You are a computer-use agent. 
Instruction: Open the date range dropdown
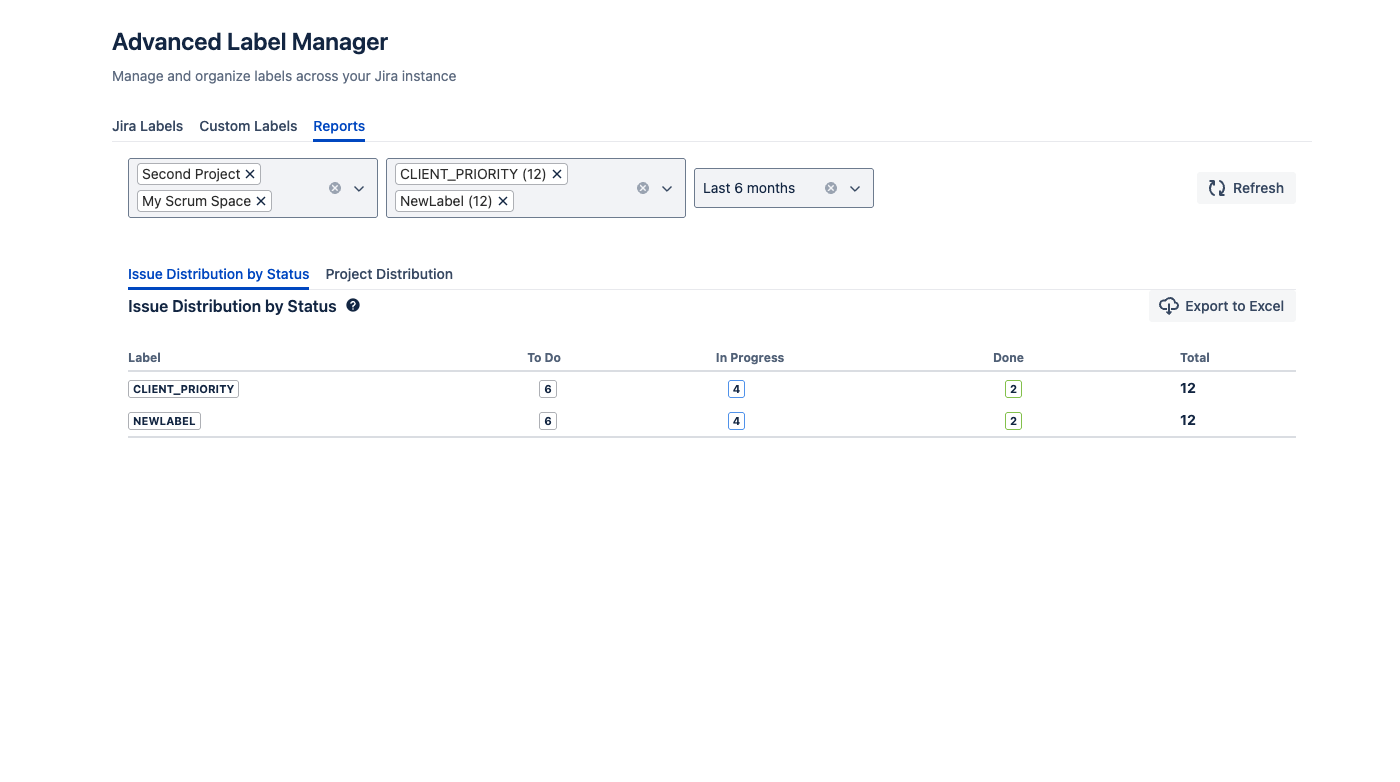coord(855,188)
